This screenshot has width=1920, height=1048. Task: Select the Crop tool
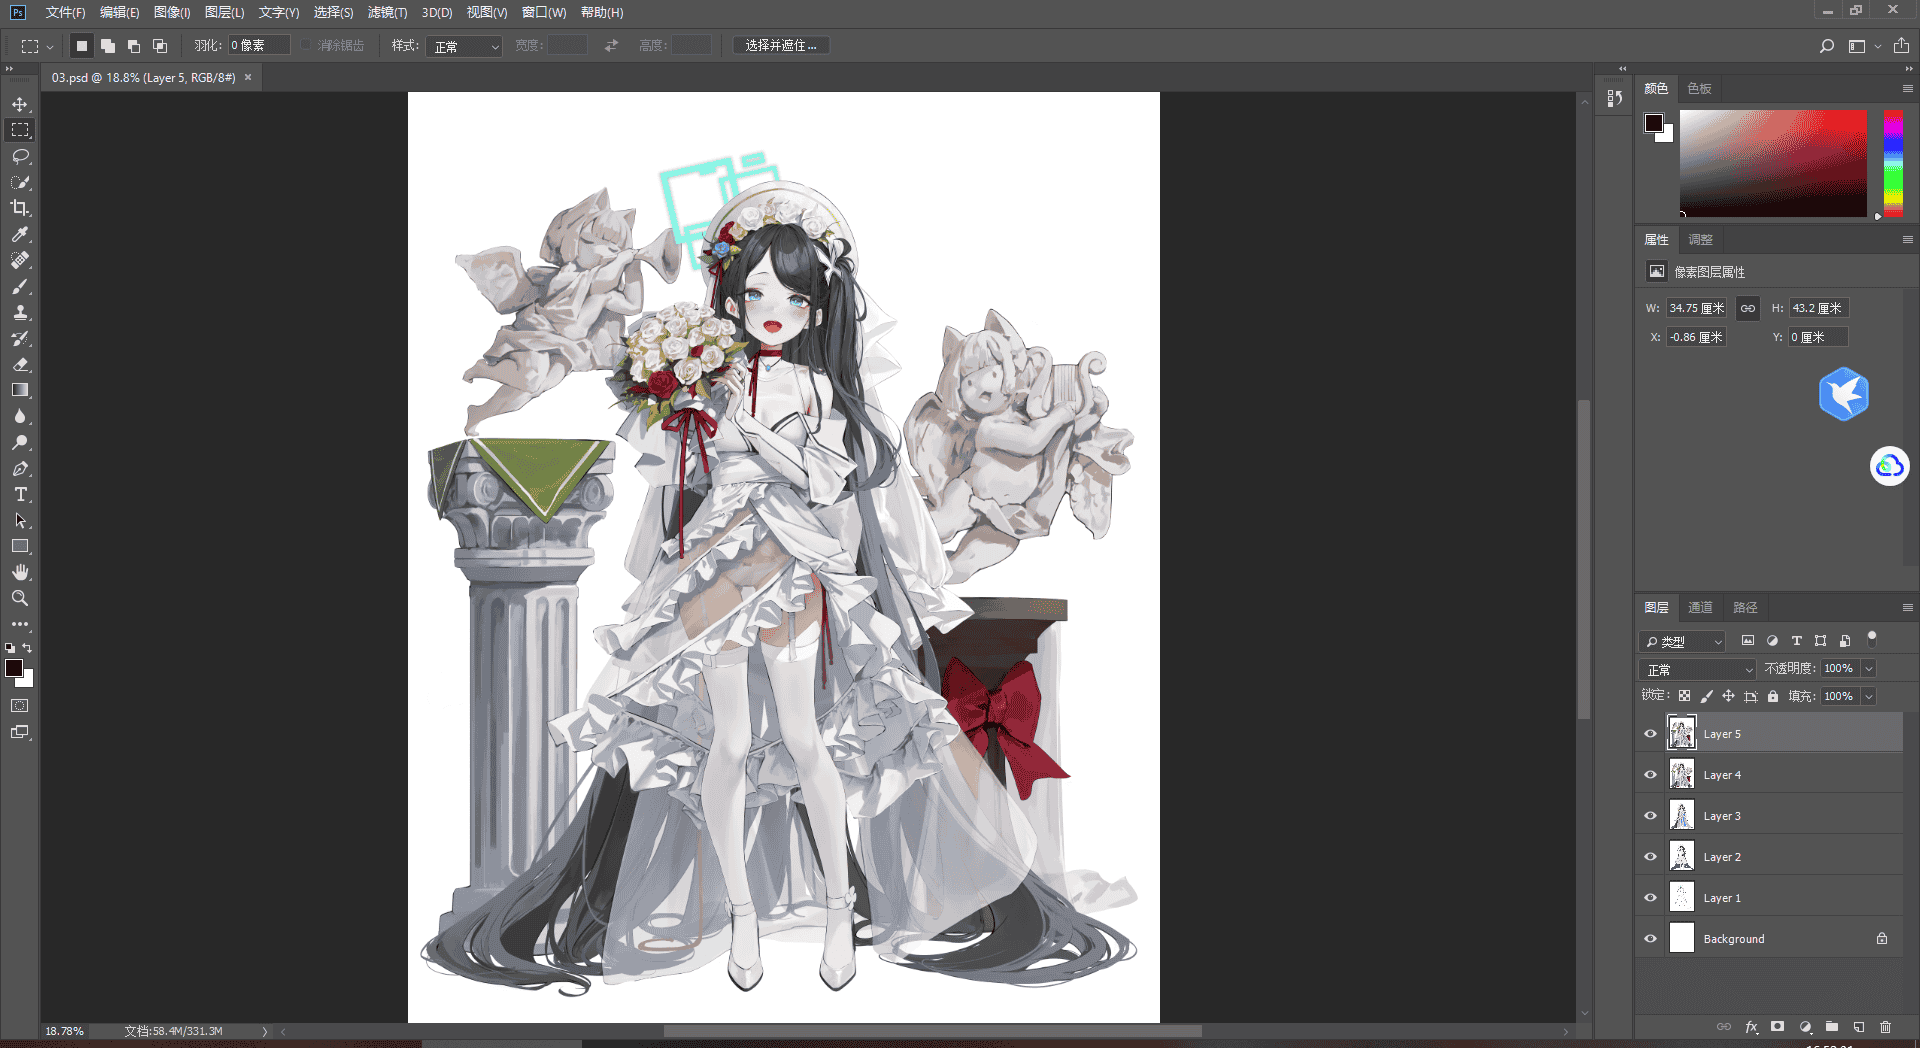[x=20, y=208]
